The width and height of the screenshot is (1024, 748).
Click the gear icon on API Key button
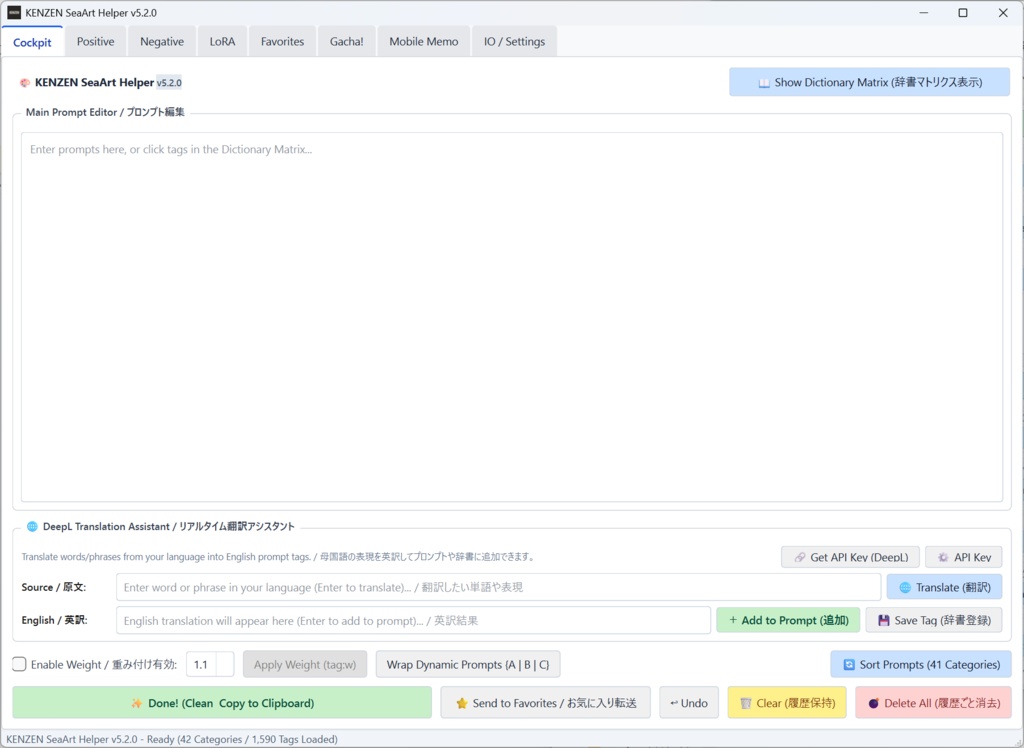(943, 557)
